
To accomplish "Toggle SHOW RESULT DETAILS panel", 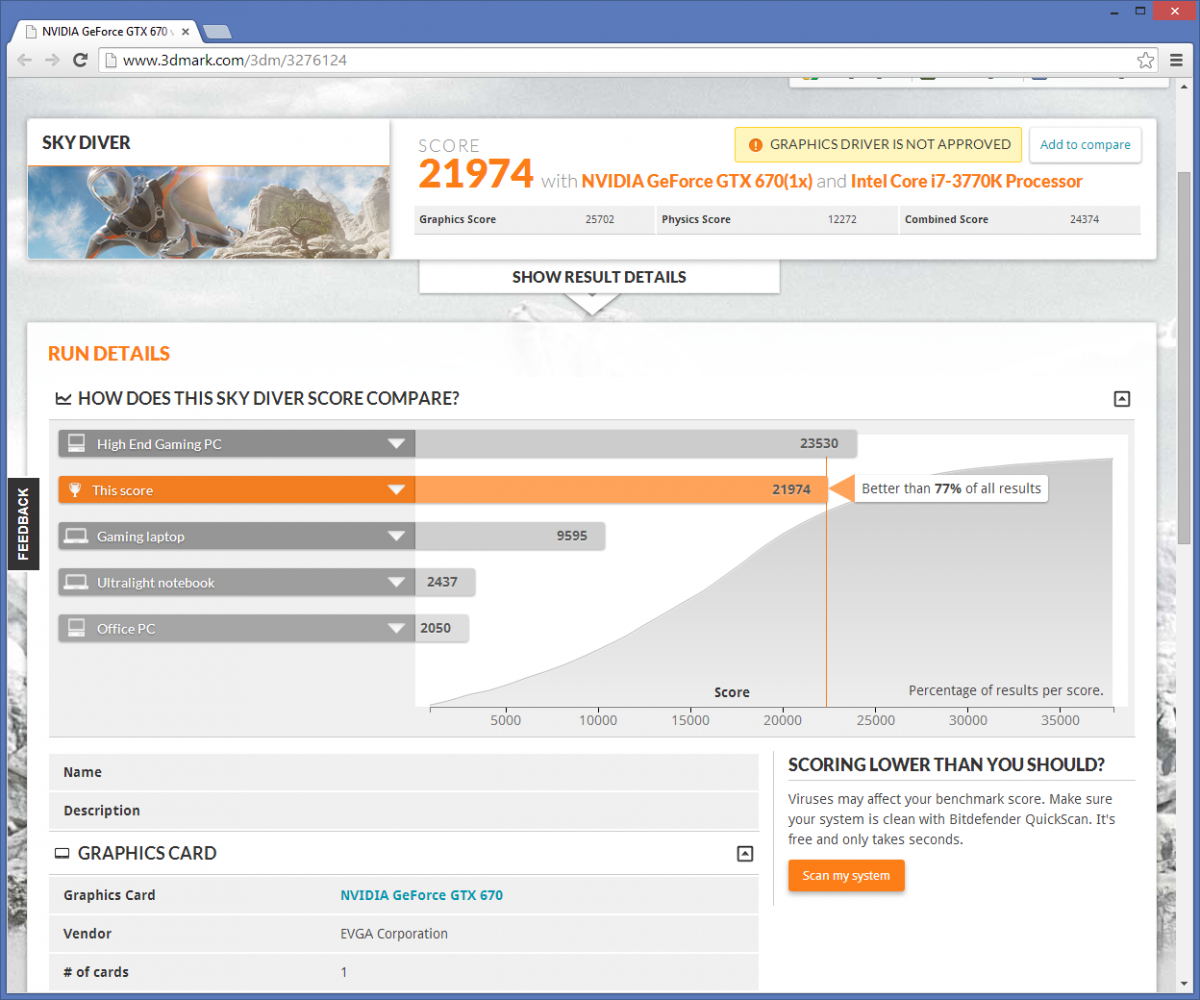I will (599, 277).
